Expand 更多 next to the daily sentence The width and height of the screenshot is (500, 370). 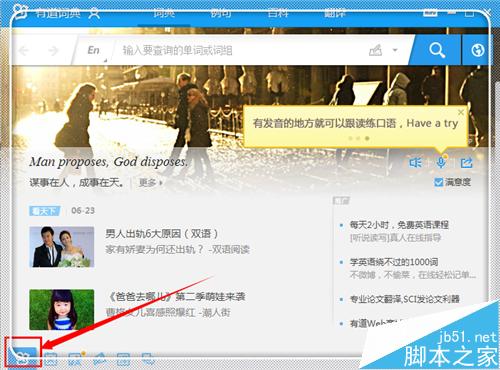[150, 182]
